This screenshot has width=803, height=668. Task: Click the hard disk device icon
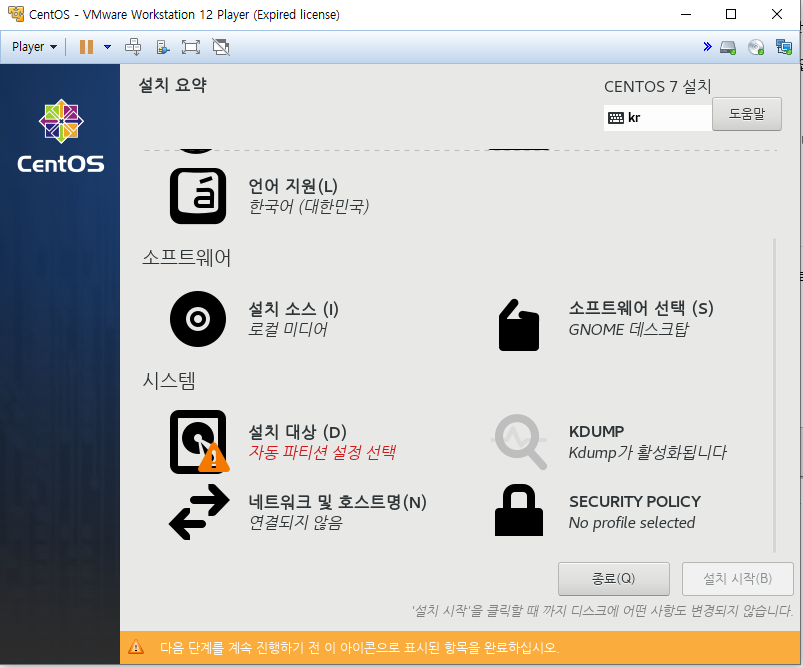coord(728,48)
